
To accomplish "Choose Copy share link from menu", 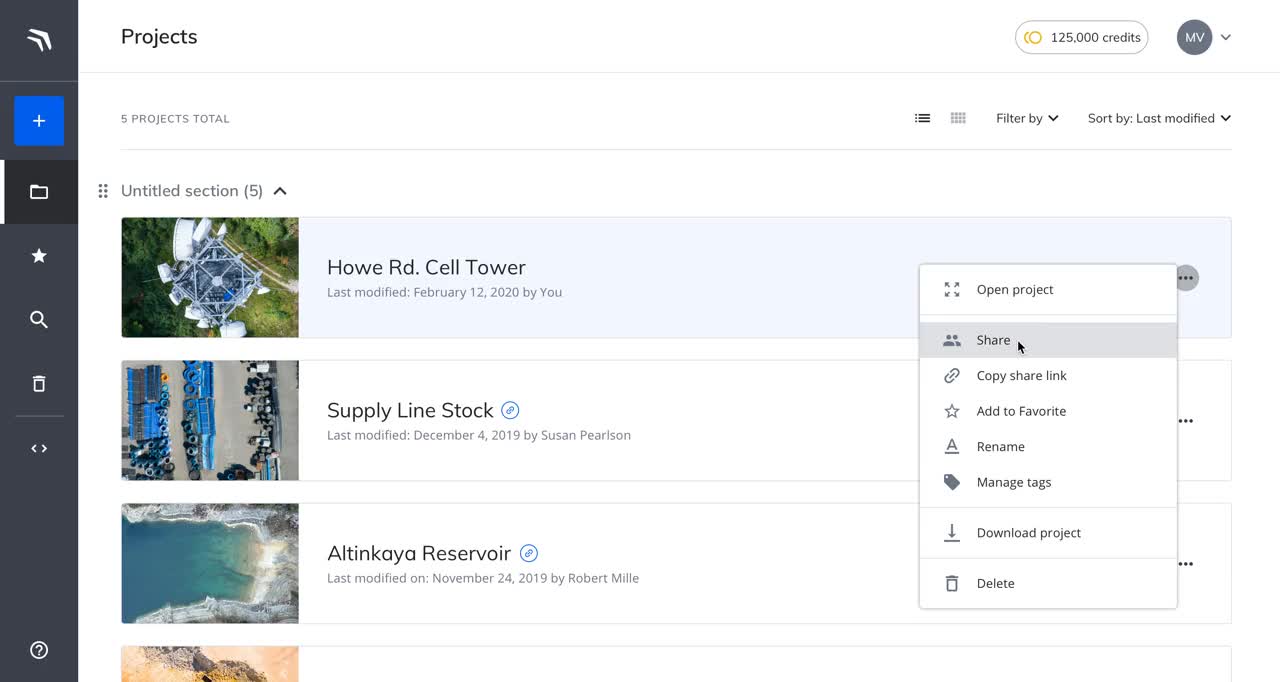I will [1021, 376].
